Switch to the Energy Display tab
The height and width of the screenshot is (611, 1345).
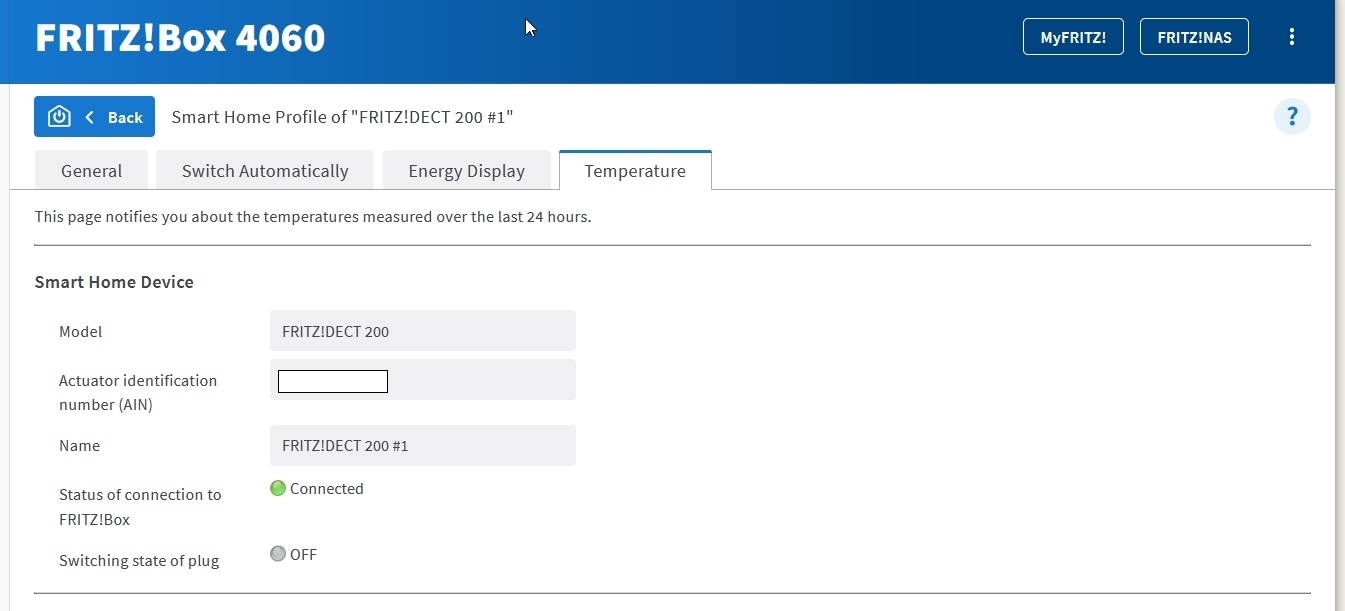(x=466, y=171)
